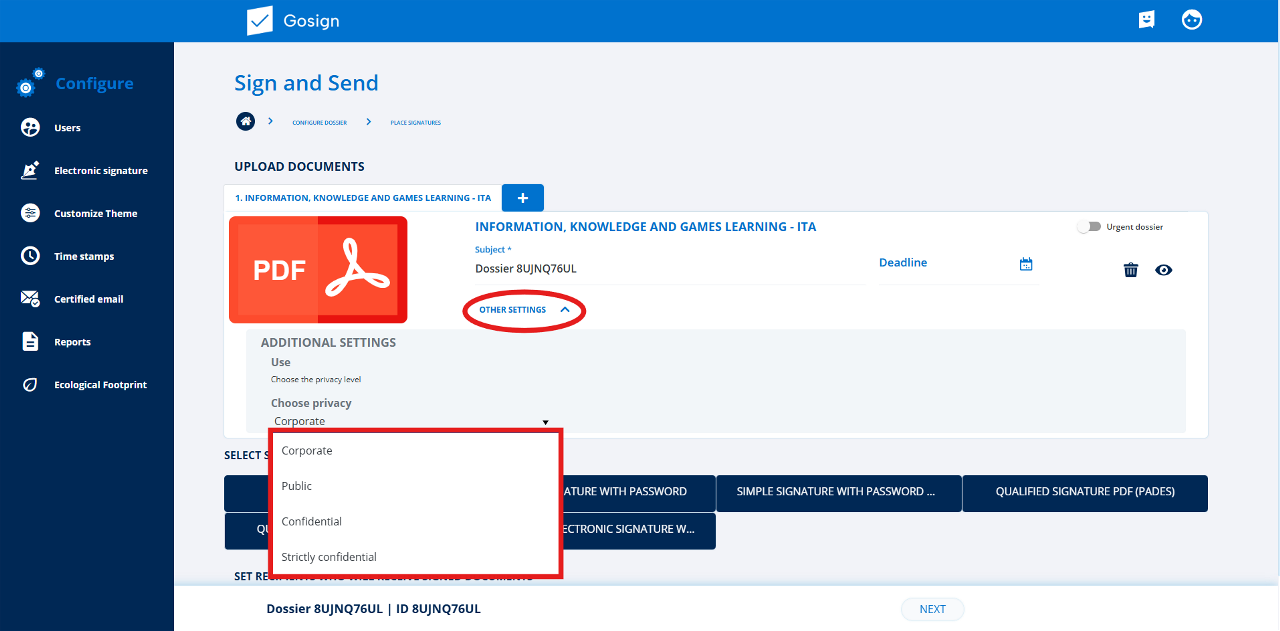
Task: Open Electronic signature settings
Action: point(100,171)
